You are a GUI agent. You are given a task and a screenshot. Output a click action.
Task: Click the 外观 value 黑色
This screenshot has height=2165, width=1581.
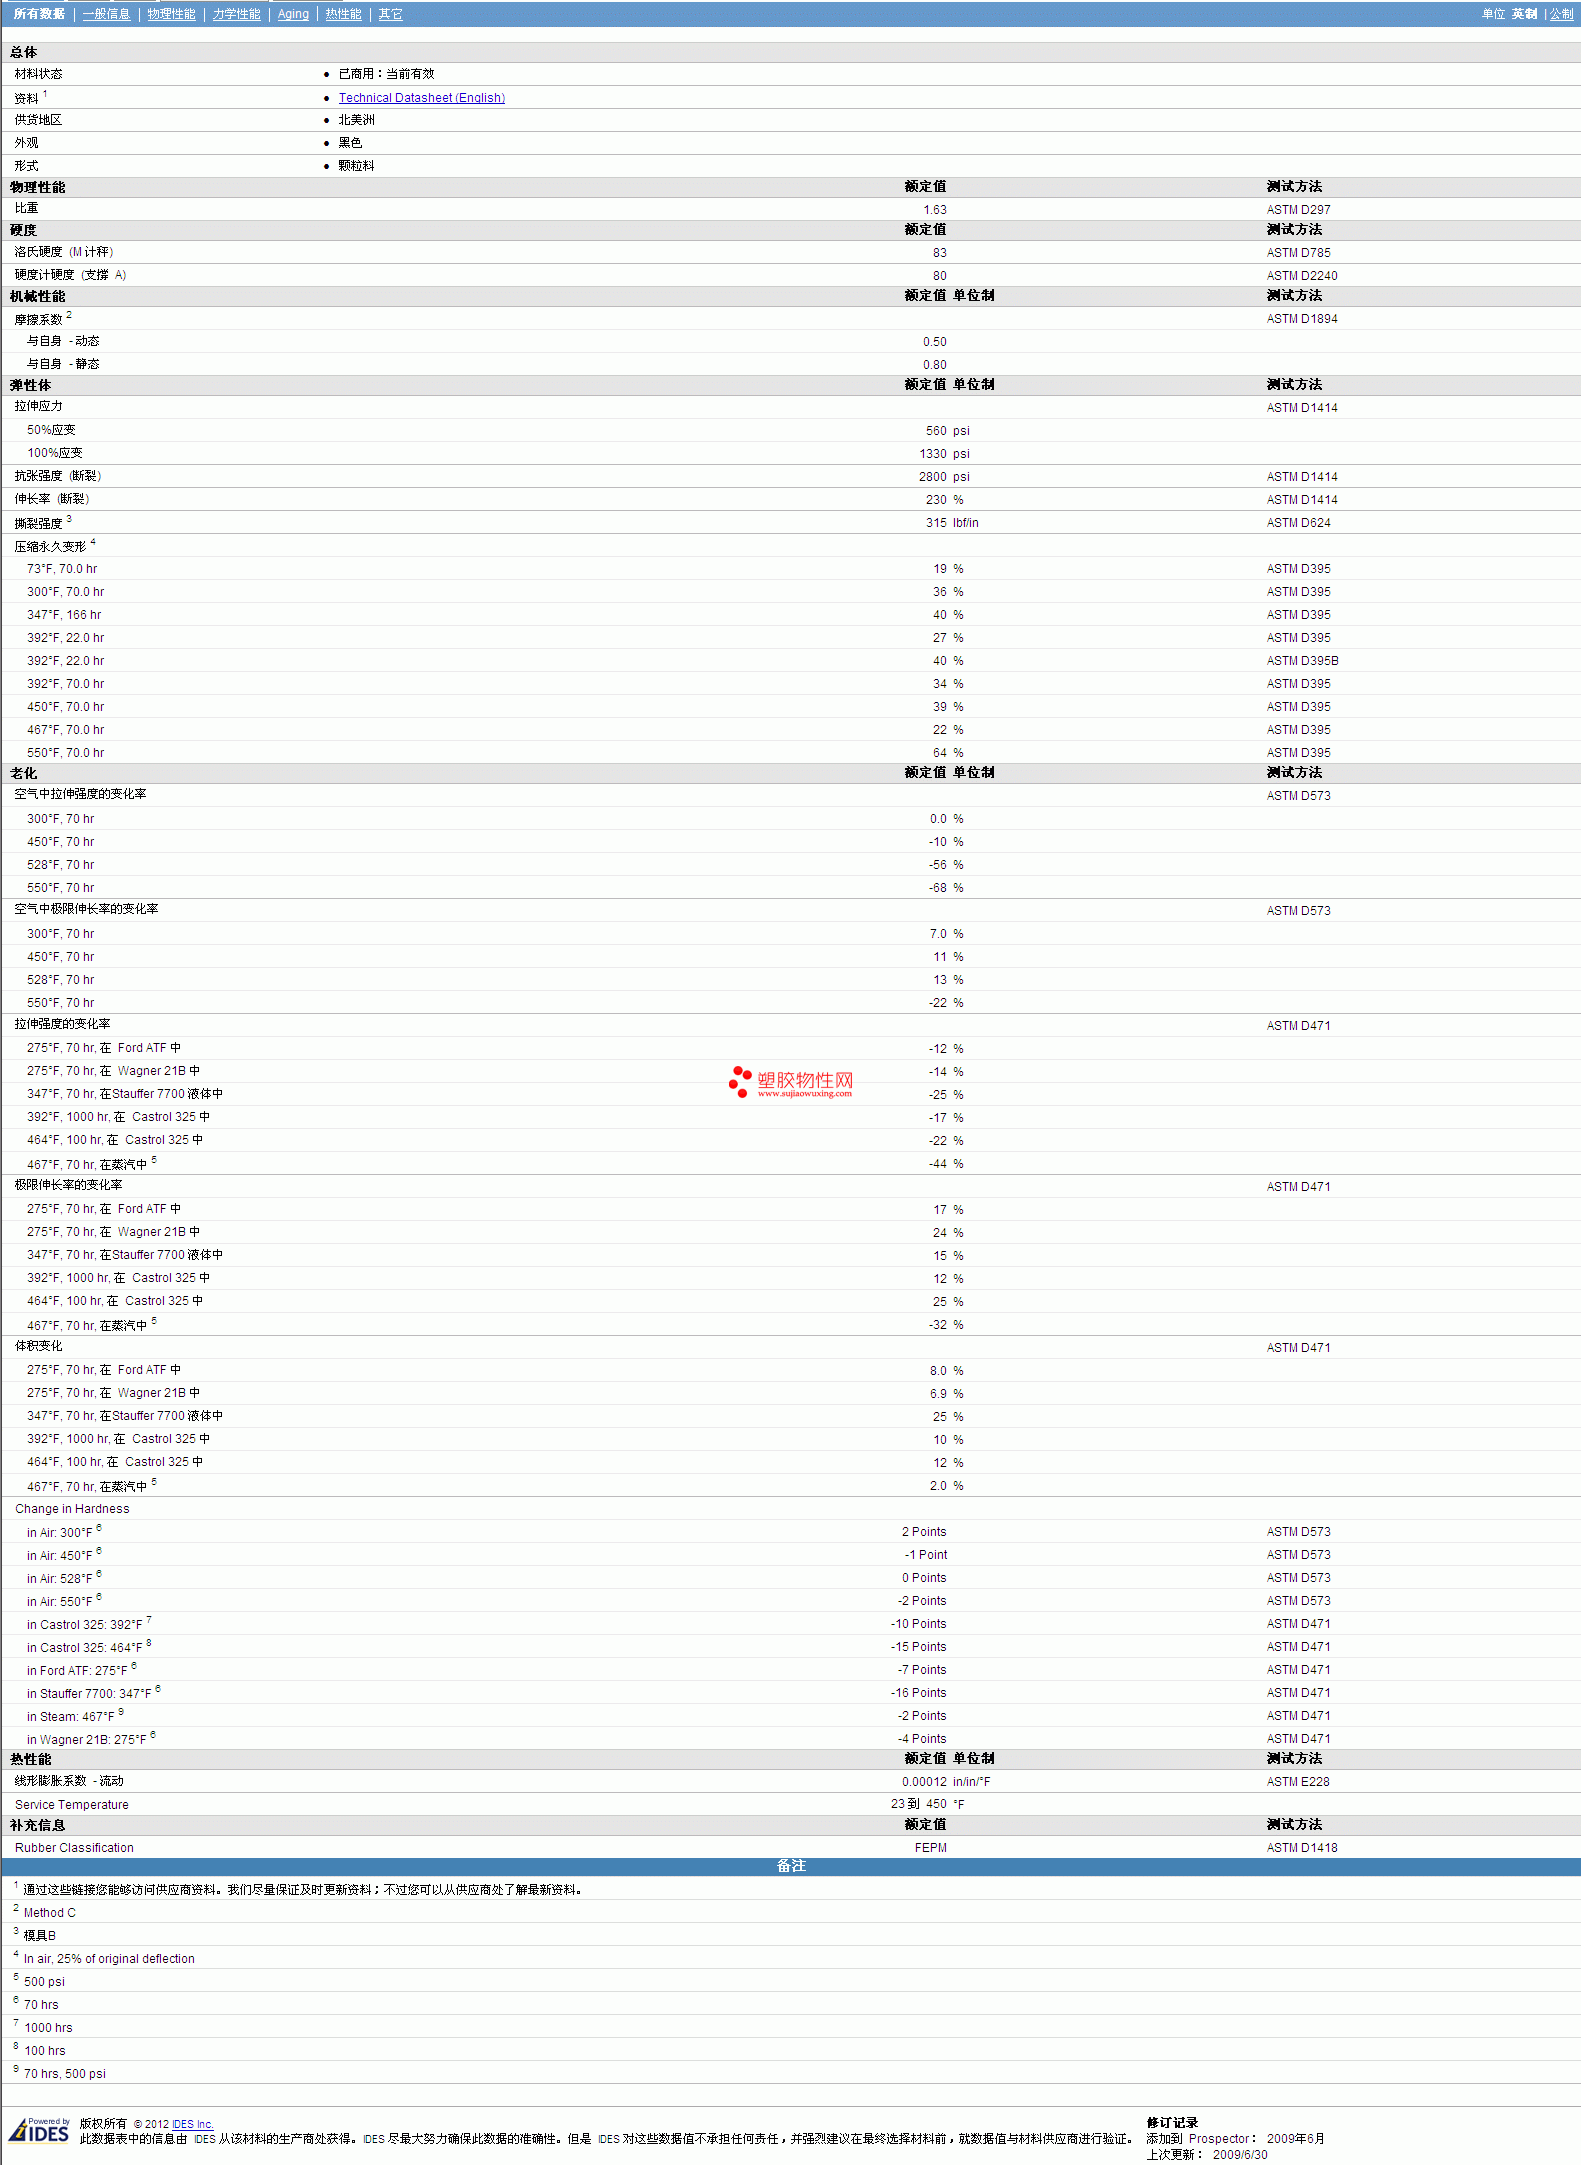(x=350, y=143)
